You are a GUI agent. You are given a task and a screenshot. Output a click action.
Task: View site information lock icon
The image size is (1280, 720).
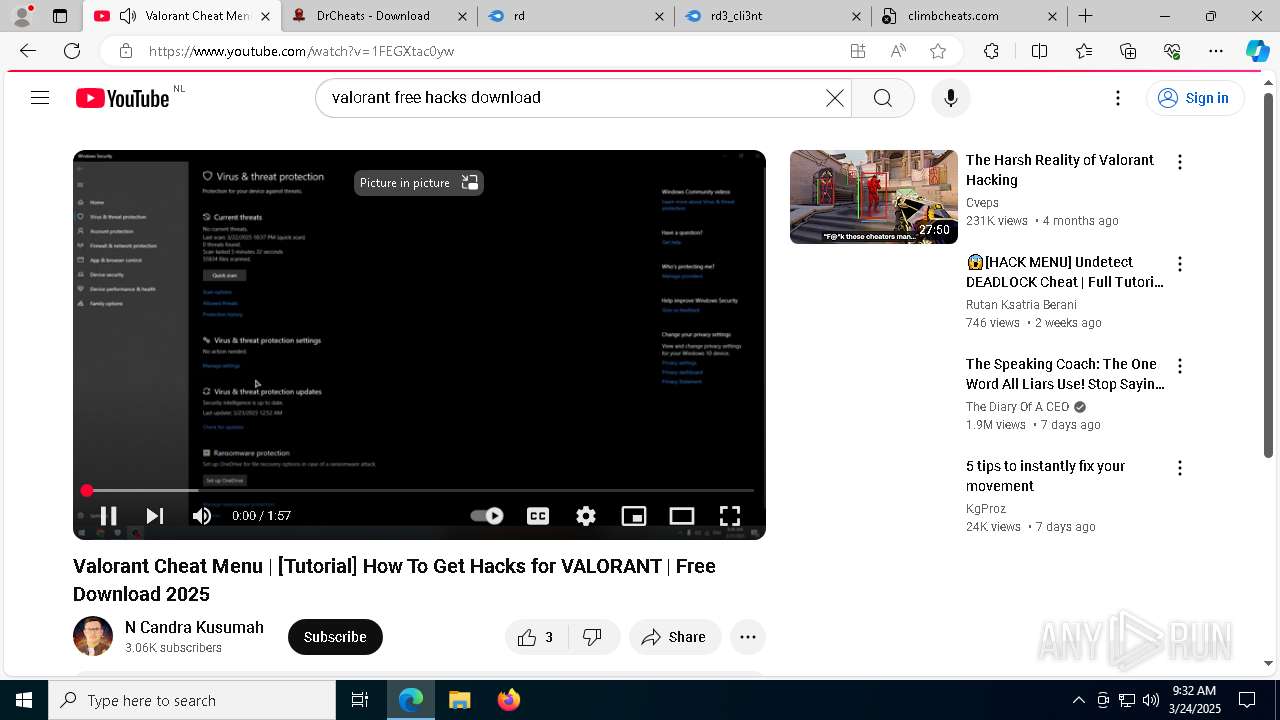click(x=125, y=51)
